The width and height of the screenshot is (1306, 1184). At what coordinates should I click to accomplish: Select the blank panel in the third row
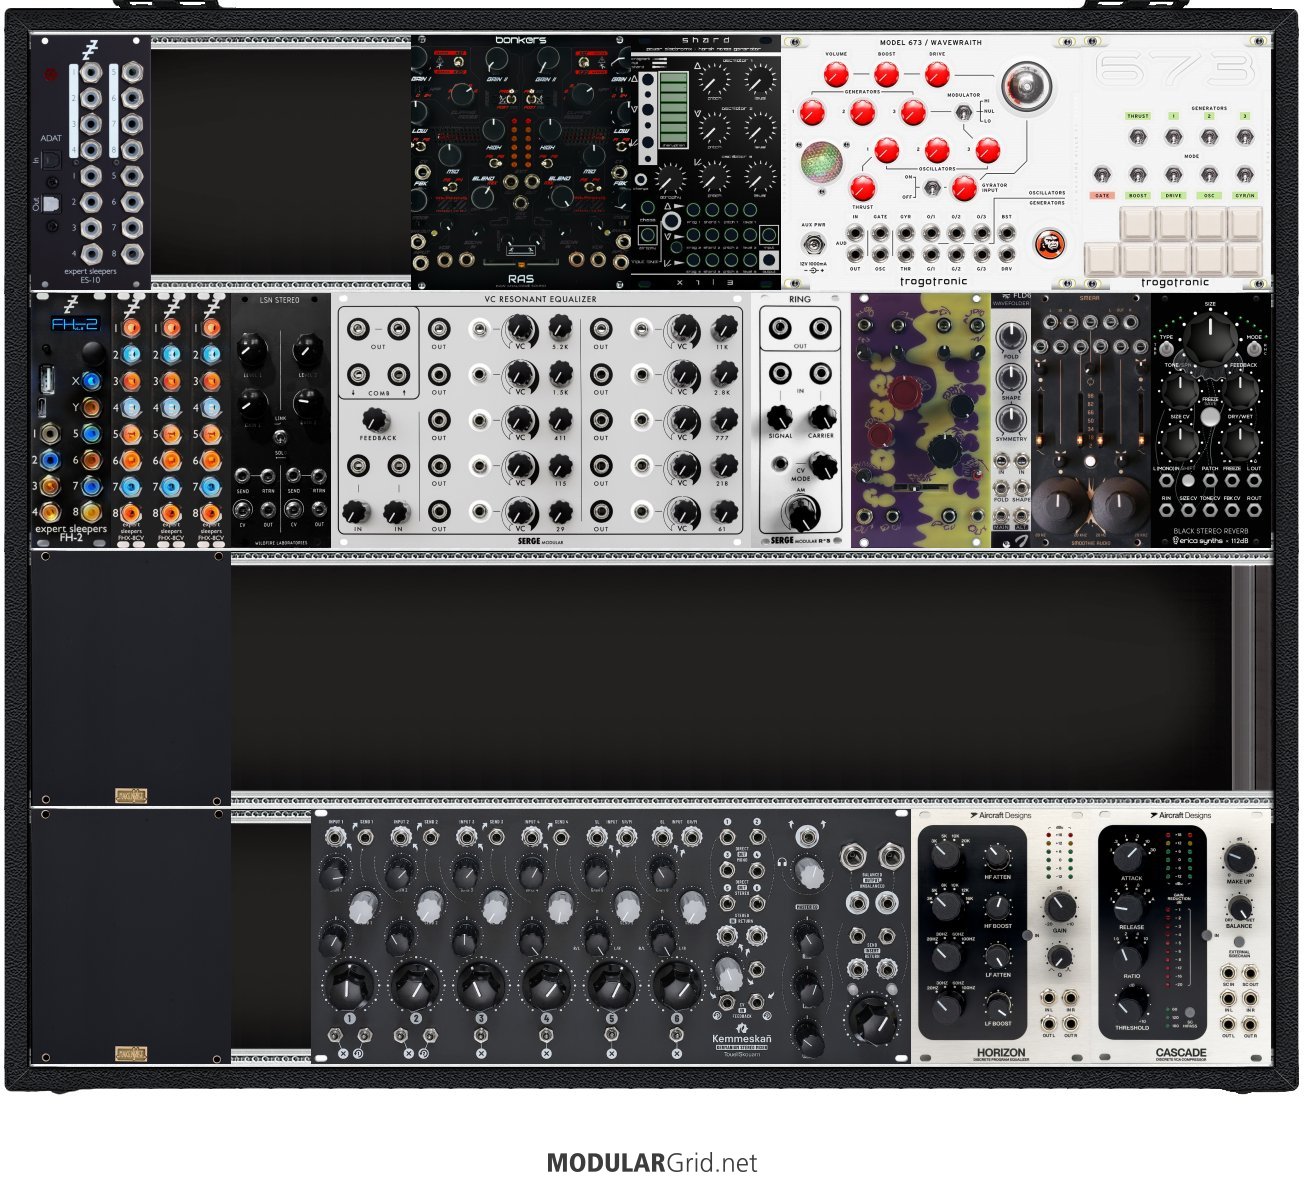(131, 678)
